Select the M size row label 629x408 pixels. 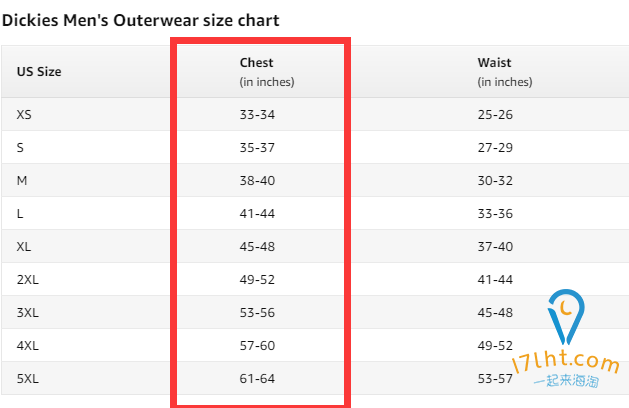pyautogui.click(x=22, y=181)
